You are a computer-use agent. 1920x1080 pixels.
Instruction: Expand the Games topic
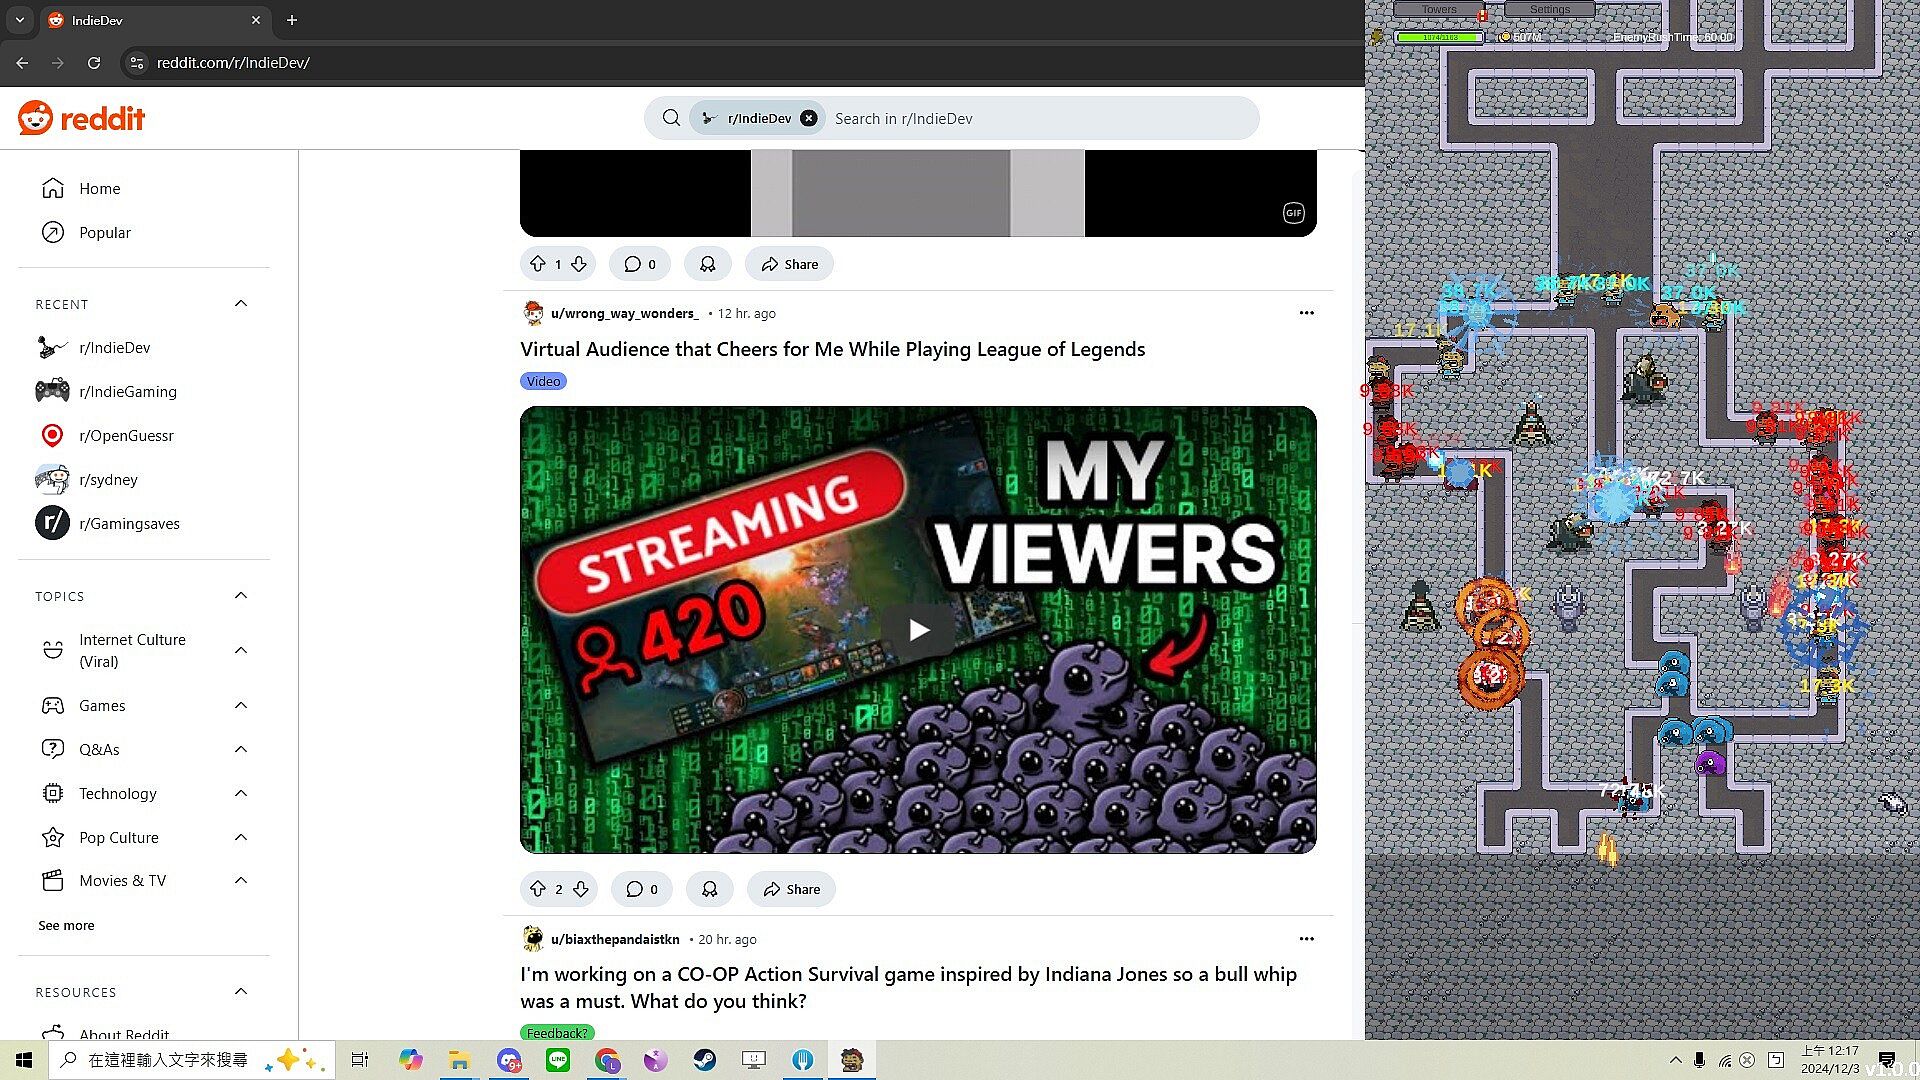(x=241, y=706)
